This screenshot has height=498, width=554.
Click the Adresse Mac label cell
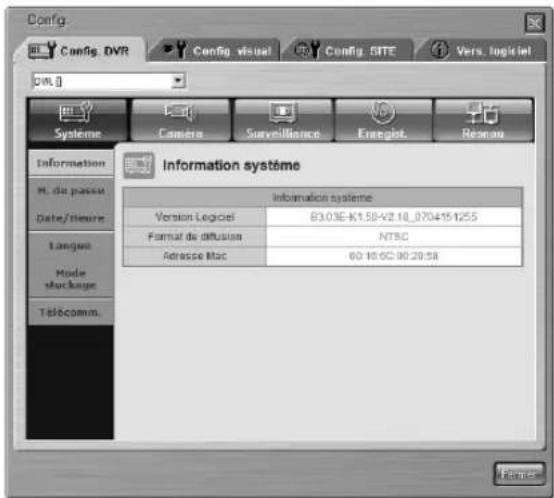tap(195, 256)
